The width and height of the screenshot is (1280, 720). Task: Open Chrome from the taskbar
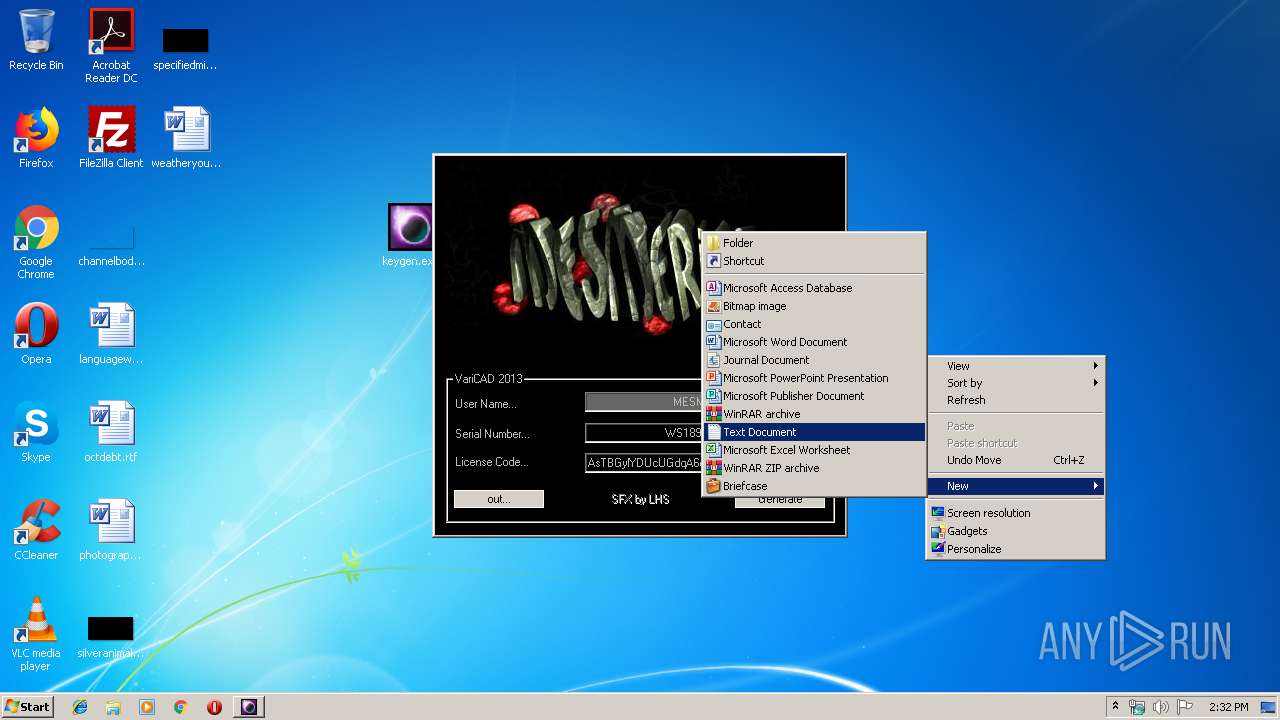(x=181, y=707)
